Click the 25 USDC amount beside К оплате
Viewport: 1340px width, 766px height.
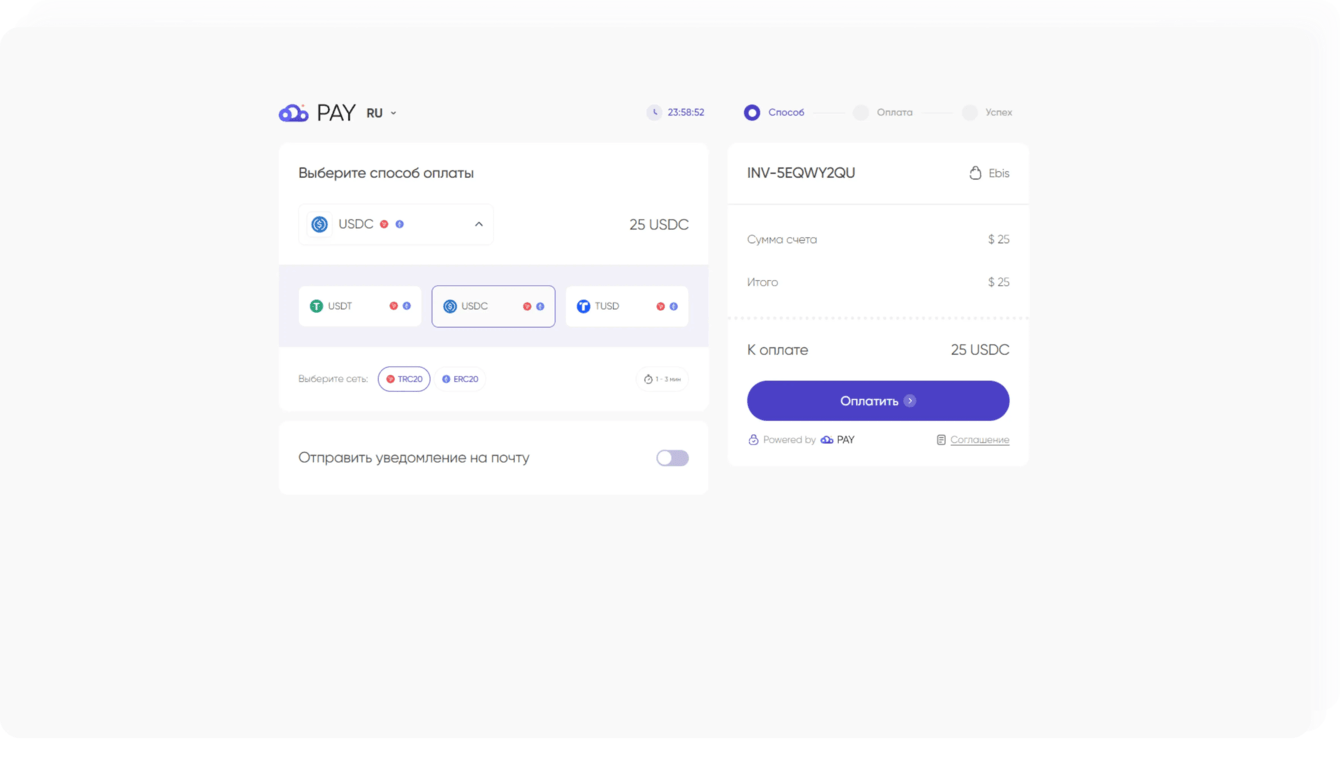(x=980, y=350)
